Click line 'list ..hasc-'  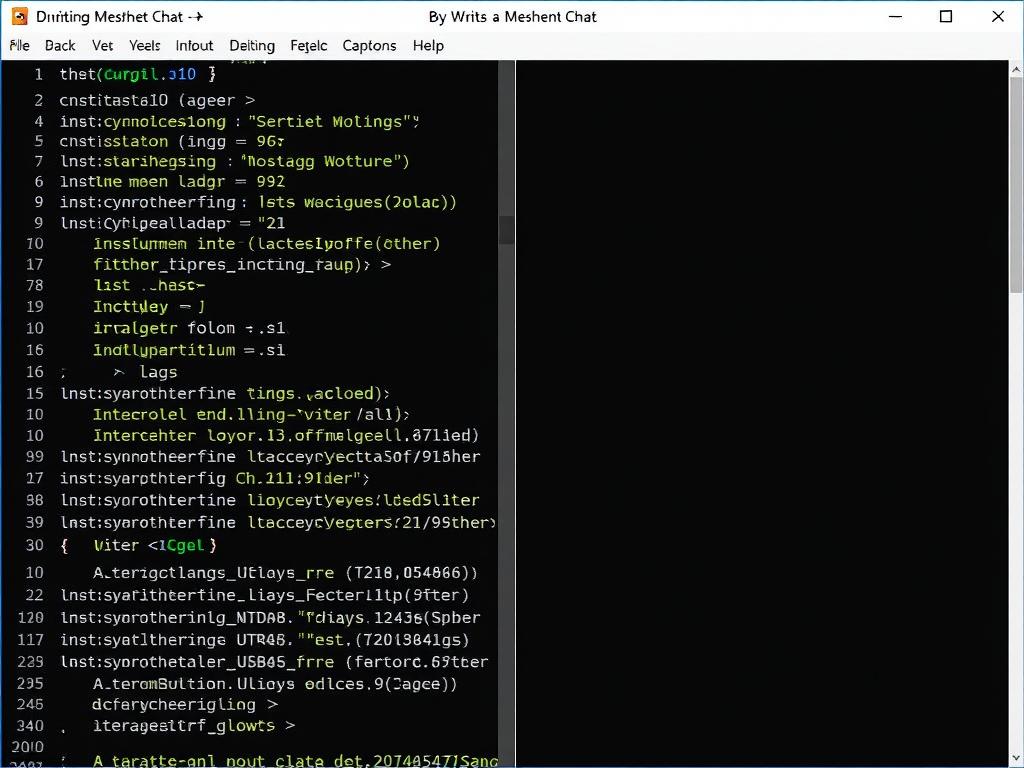click(x=150, y=285)
